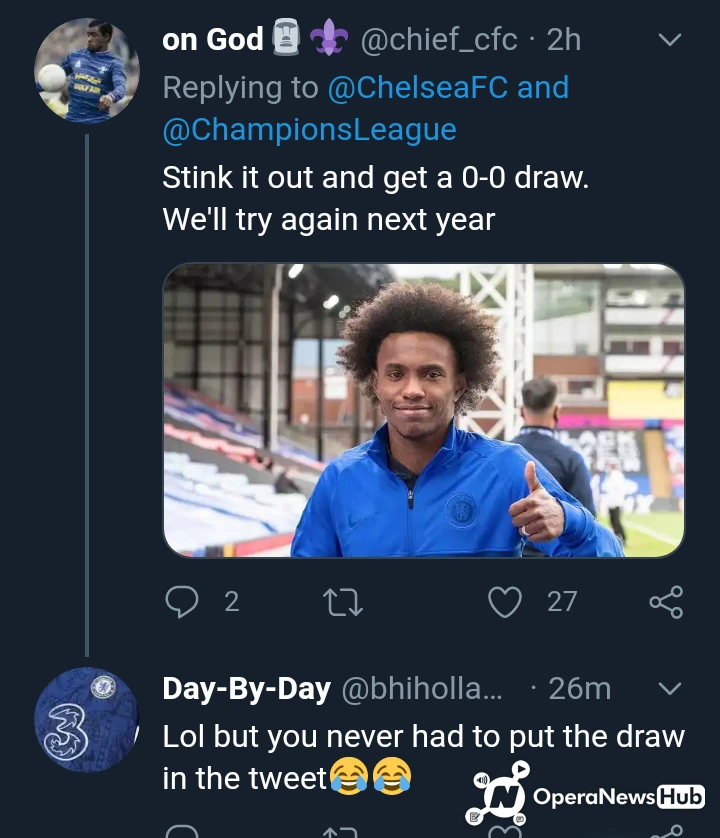720x838 pixels.
Task: Tap the 27 likes count
Action: [562, 601]
